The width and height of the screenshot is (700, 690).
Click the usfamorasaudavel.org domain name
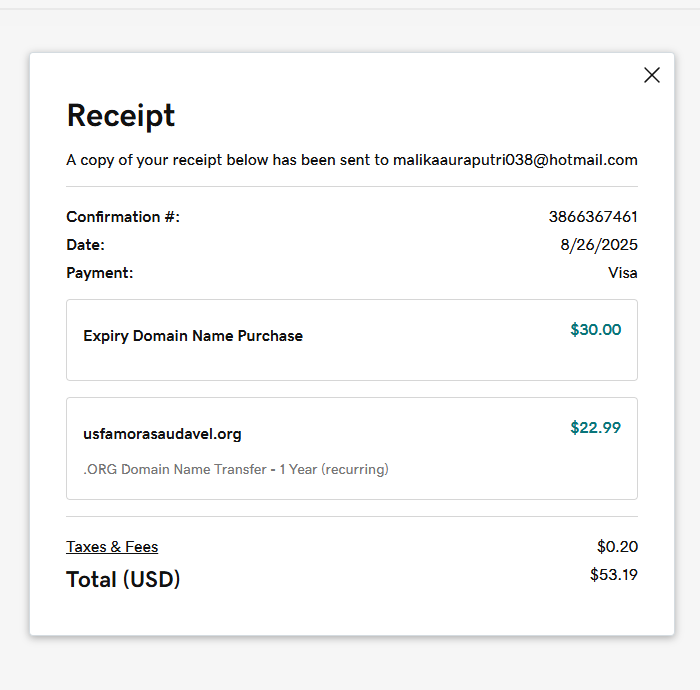pyautogui.click(x=162, y=434)
